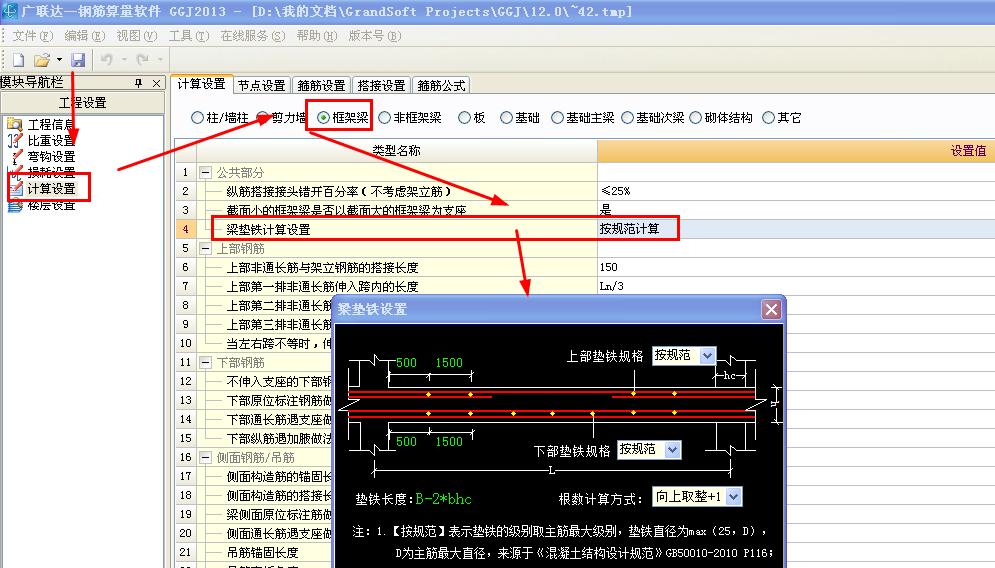Close the 梁垫铁设置 dialog
The height and width of the screenshot is (568, 995).
tap(772, 310)
